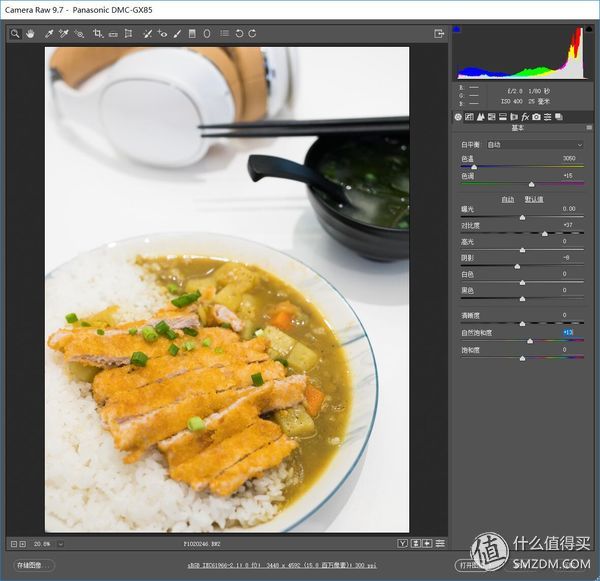Click the Save Image button
Viewport: 600px width, 581px height.
34,565
